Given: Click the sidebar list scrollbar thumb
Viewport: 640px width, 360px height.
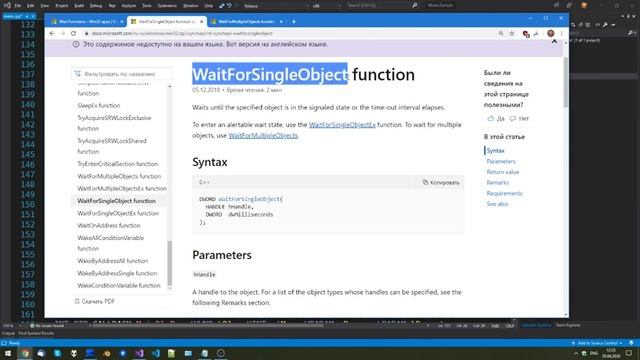Looking at the screenshot, I should (x=170, y=263).
